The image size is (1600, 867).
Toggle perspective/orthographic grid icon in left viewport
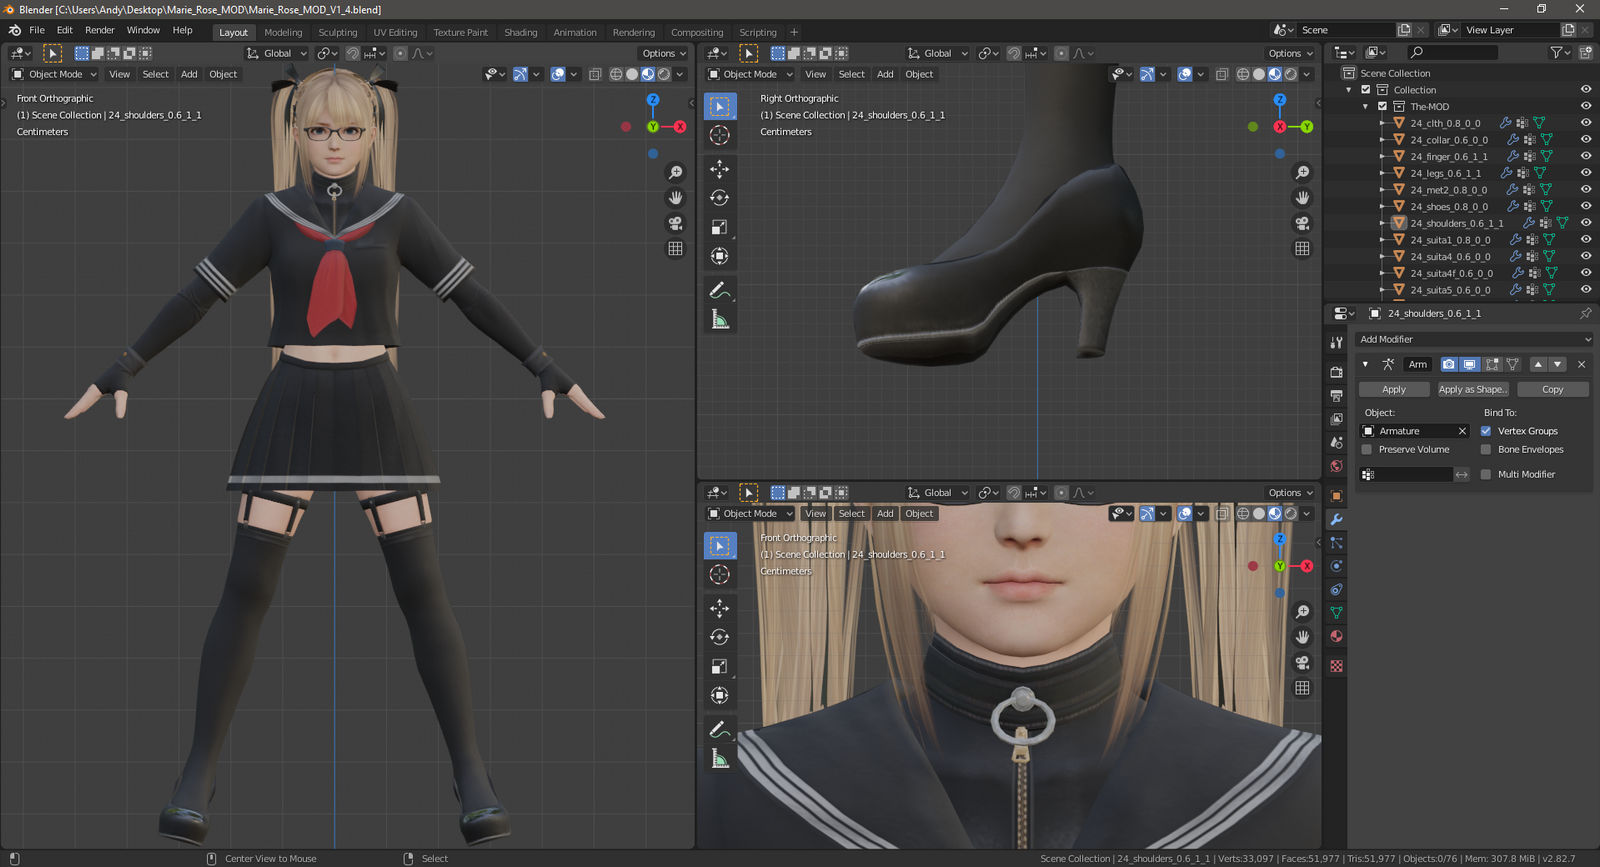coord(675,248)
